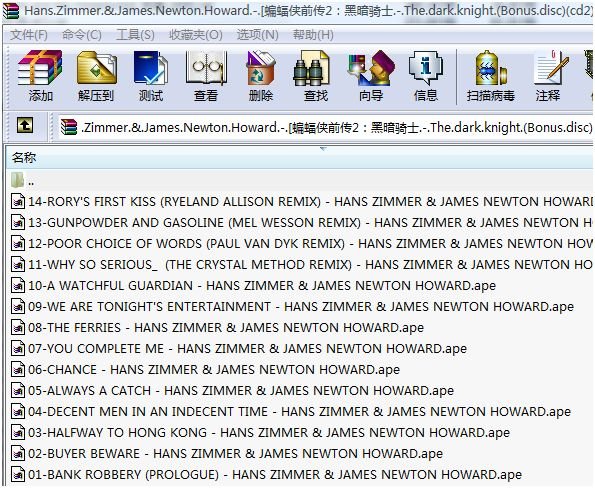Open the 命令(C) menu
Image resolution: width=595 pixels, height=488 pixels.
click(82, 35)
